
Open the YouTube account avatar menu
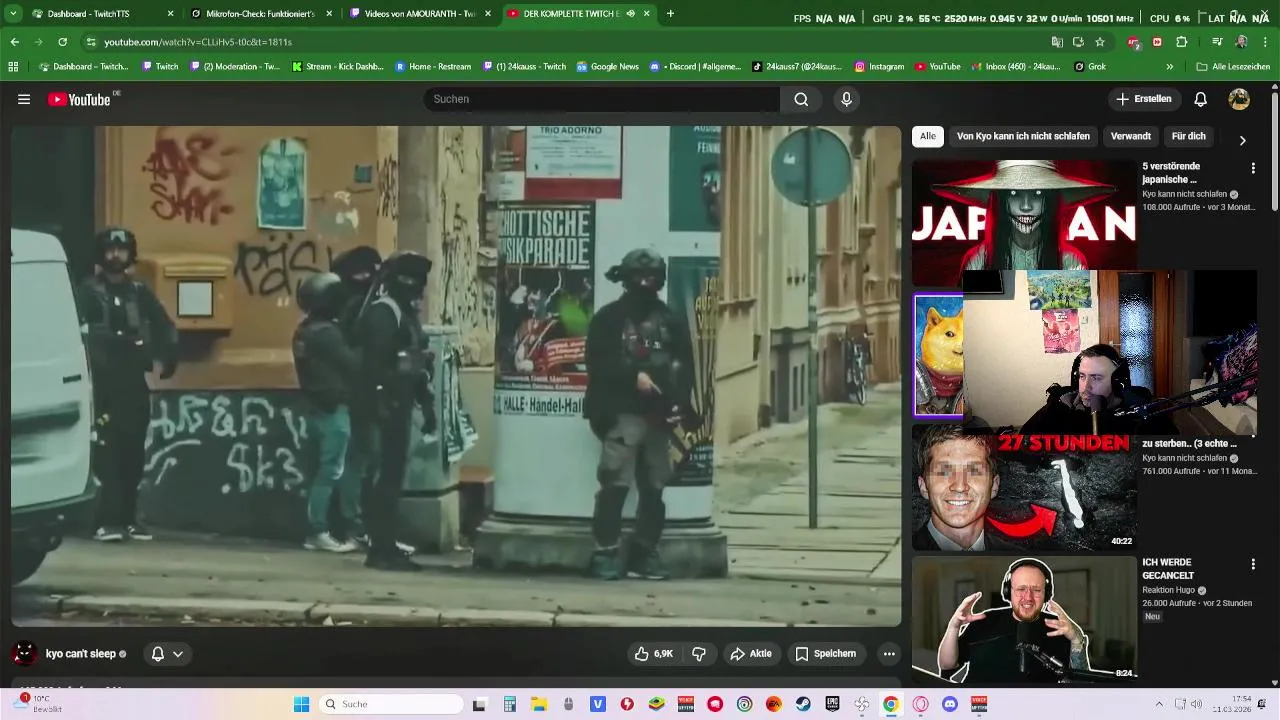point(1239,99)
